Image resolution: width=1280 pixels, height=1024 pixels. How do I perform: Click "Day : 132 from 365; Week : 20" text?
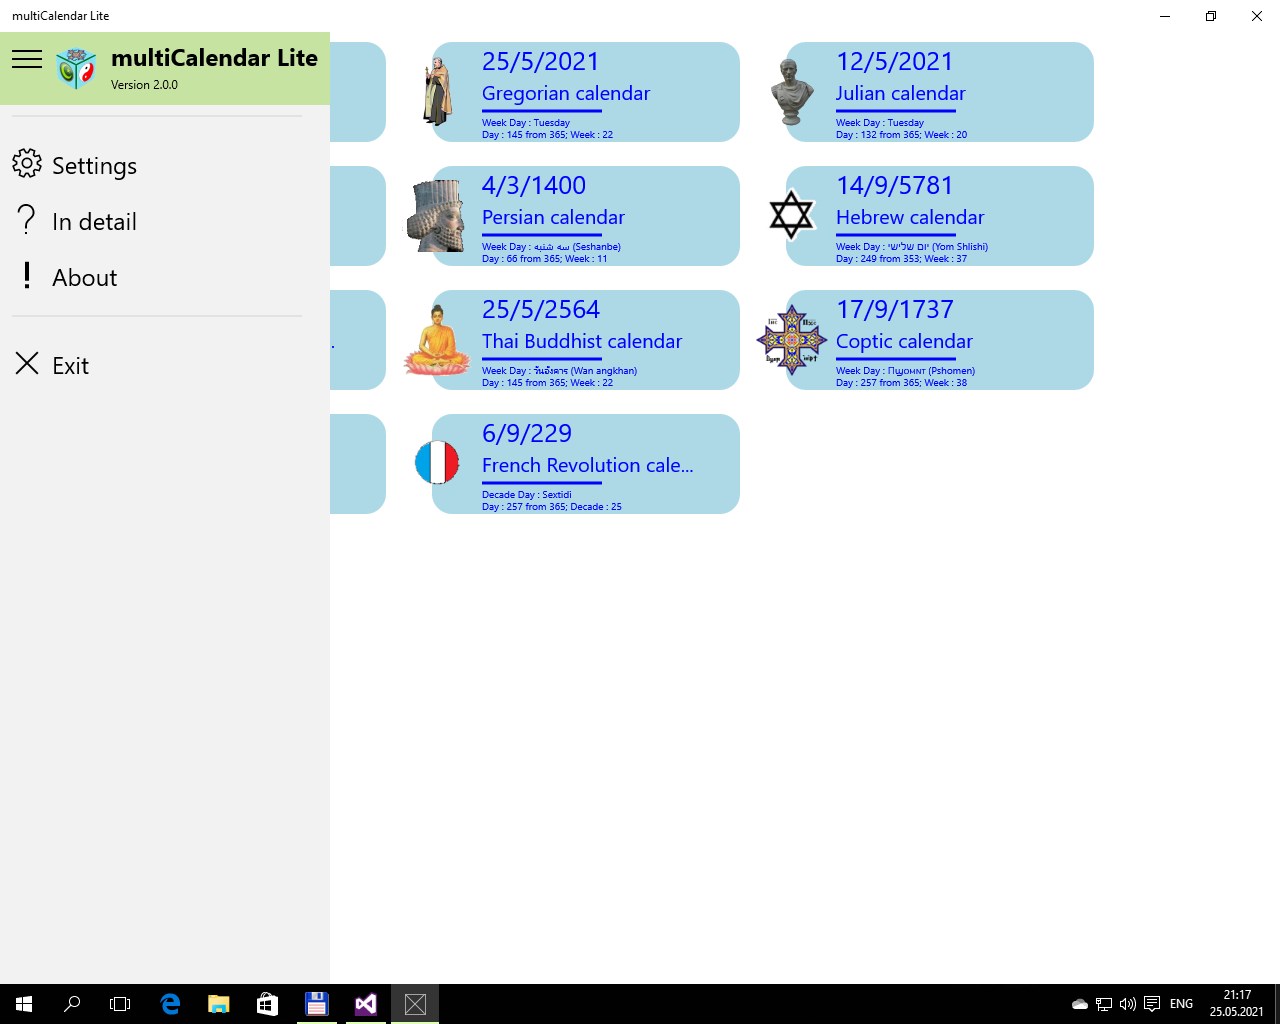(x=901, y=134)
